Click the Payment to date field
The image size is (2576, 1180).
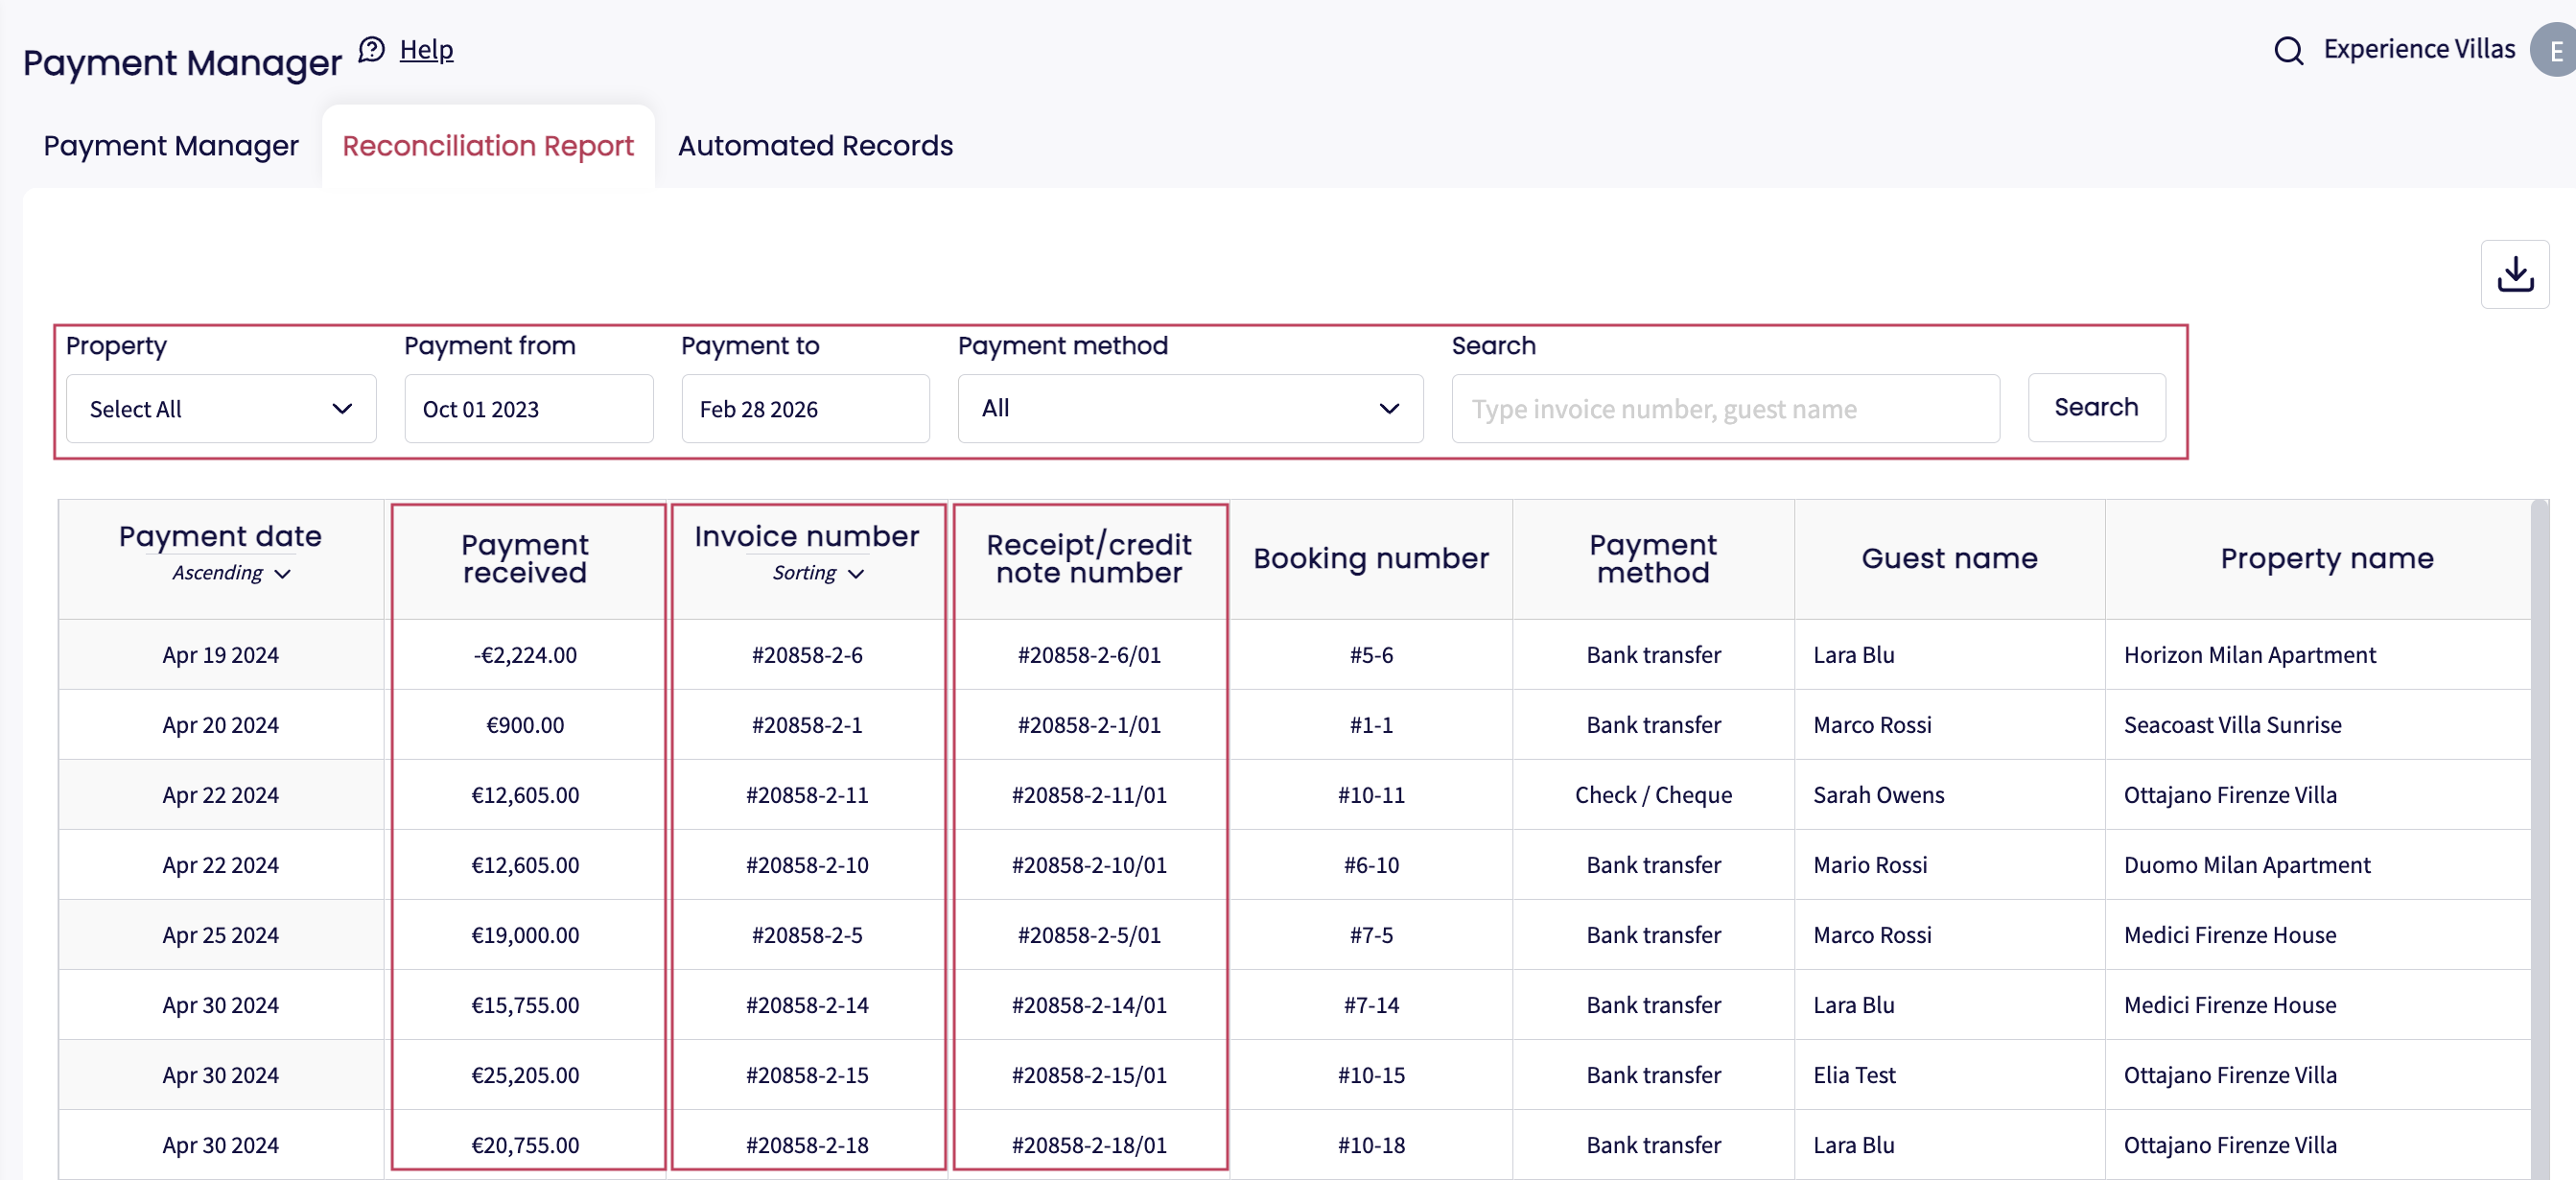coord(805,409)
